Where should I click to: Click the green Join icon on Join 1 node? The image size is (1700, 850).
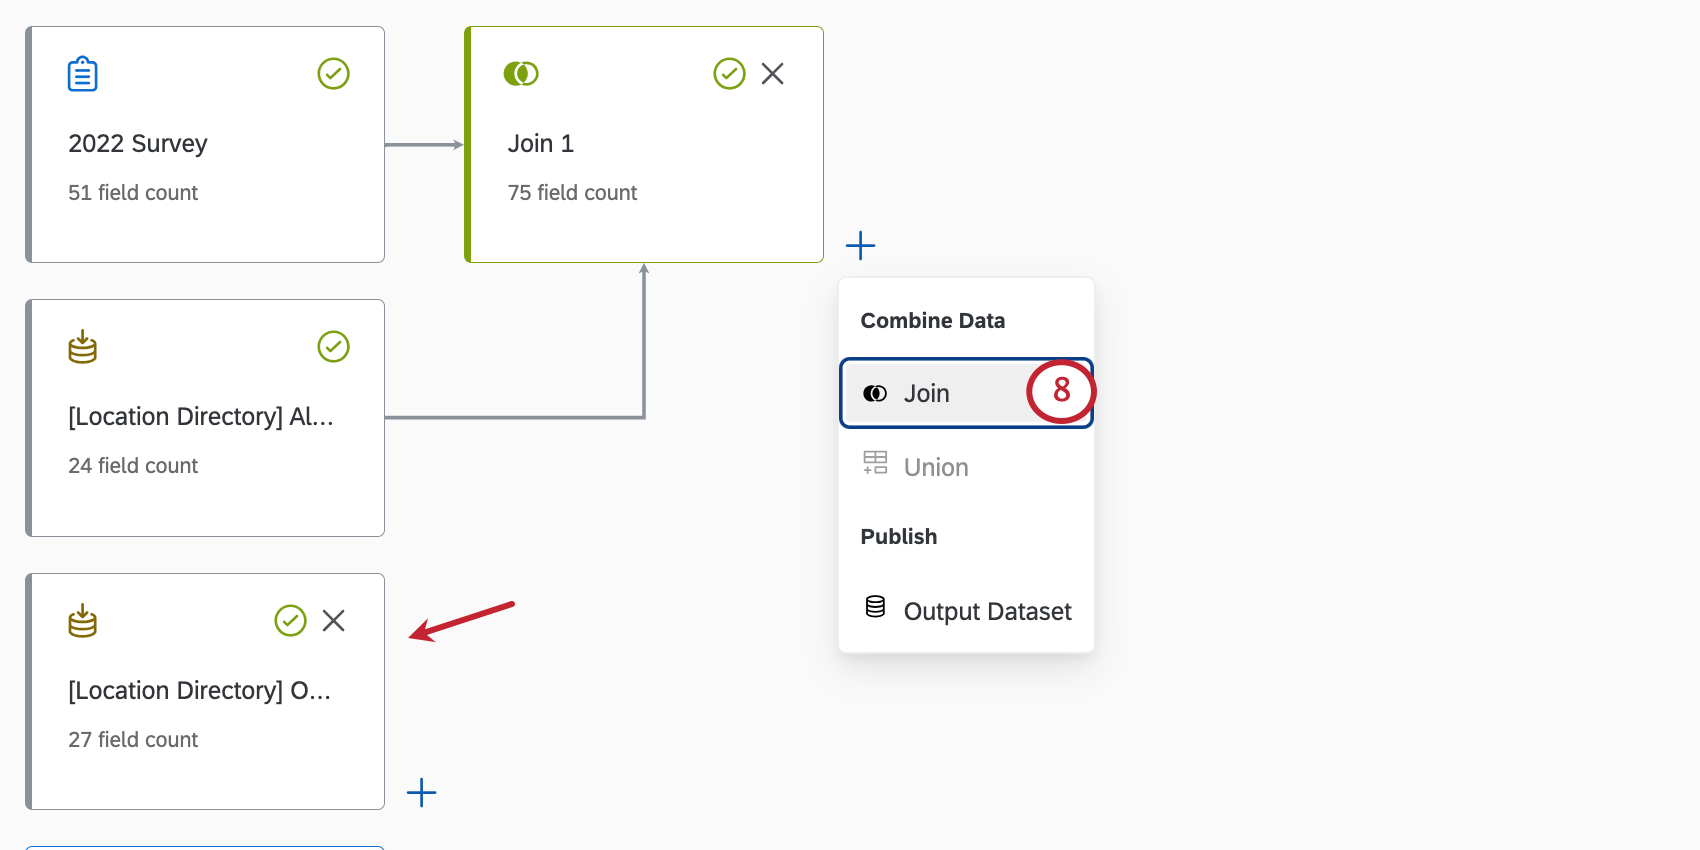[521, 73]
